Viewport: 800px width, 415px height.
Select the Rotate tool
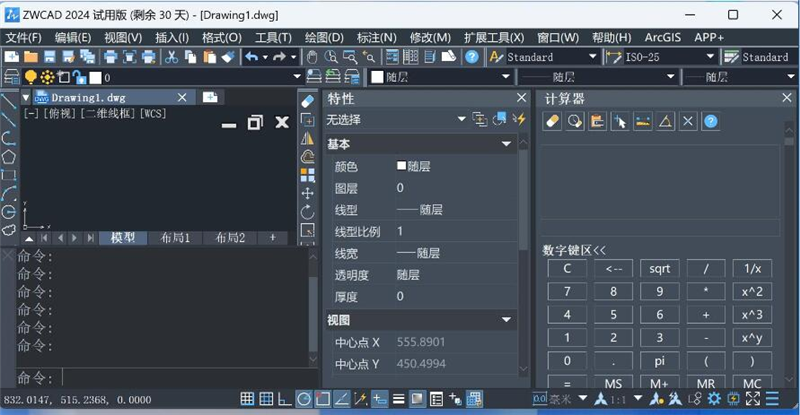308,211
